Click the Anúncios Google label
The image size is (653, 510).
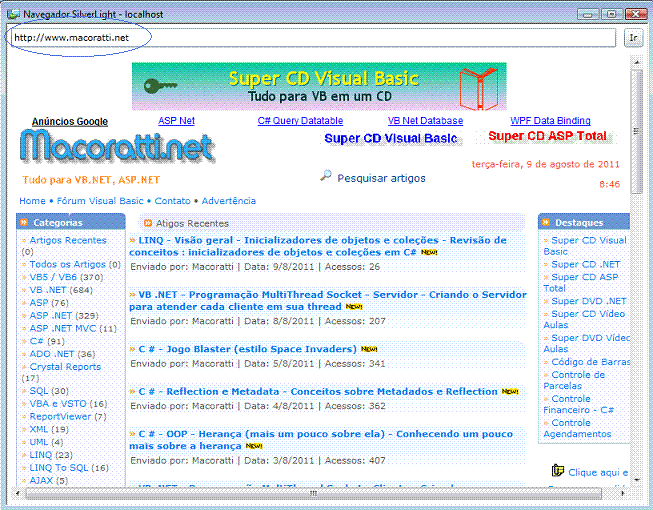(x=70, y=122)
